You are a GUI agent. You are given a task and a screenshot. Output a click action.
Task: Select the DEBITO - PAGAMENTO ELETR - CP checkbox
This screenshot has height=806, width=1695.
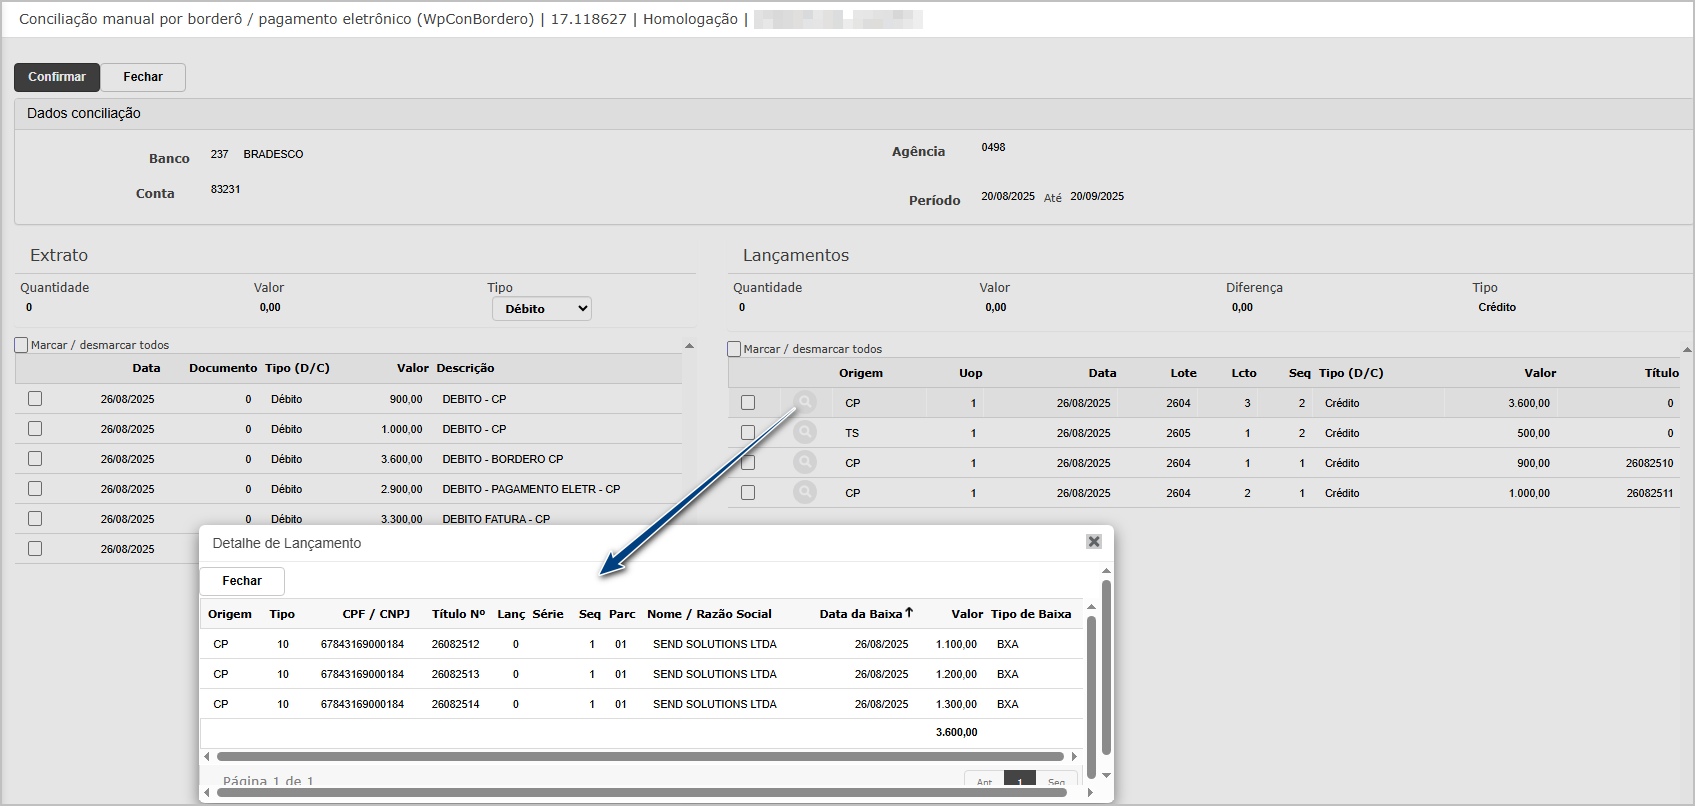(x=35, y=488)
